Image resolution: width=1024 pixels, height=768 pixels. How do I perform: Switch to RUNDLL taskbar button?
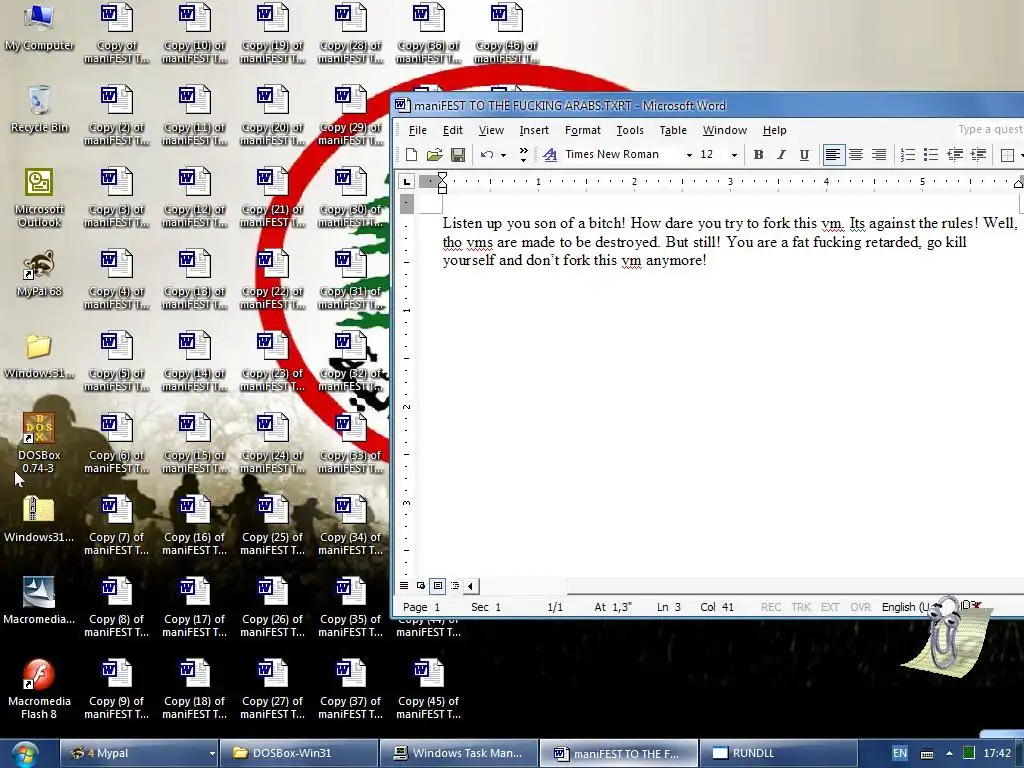779,753
